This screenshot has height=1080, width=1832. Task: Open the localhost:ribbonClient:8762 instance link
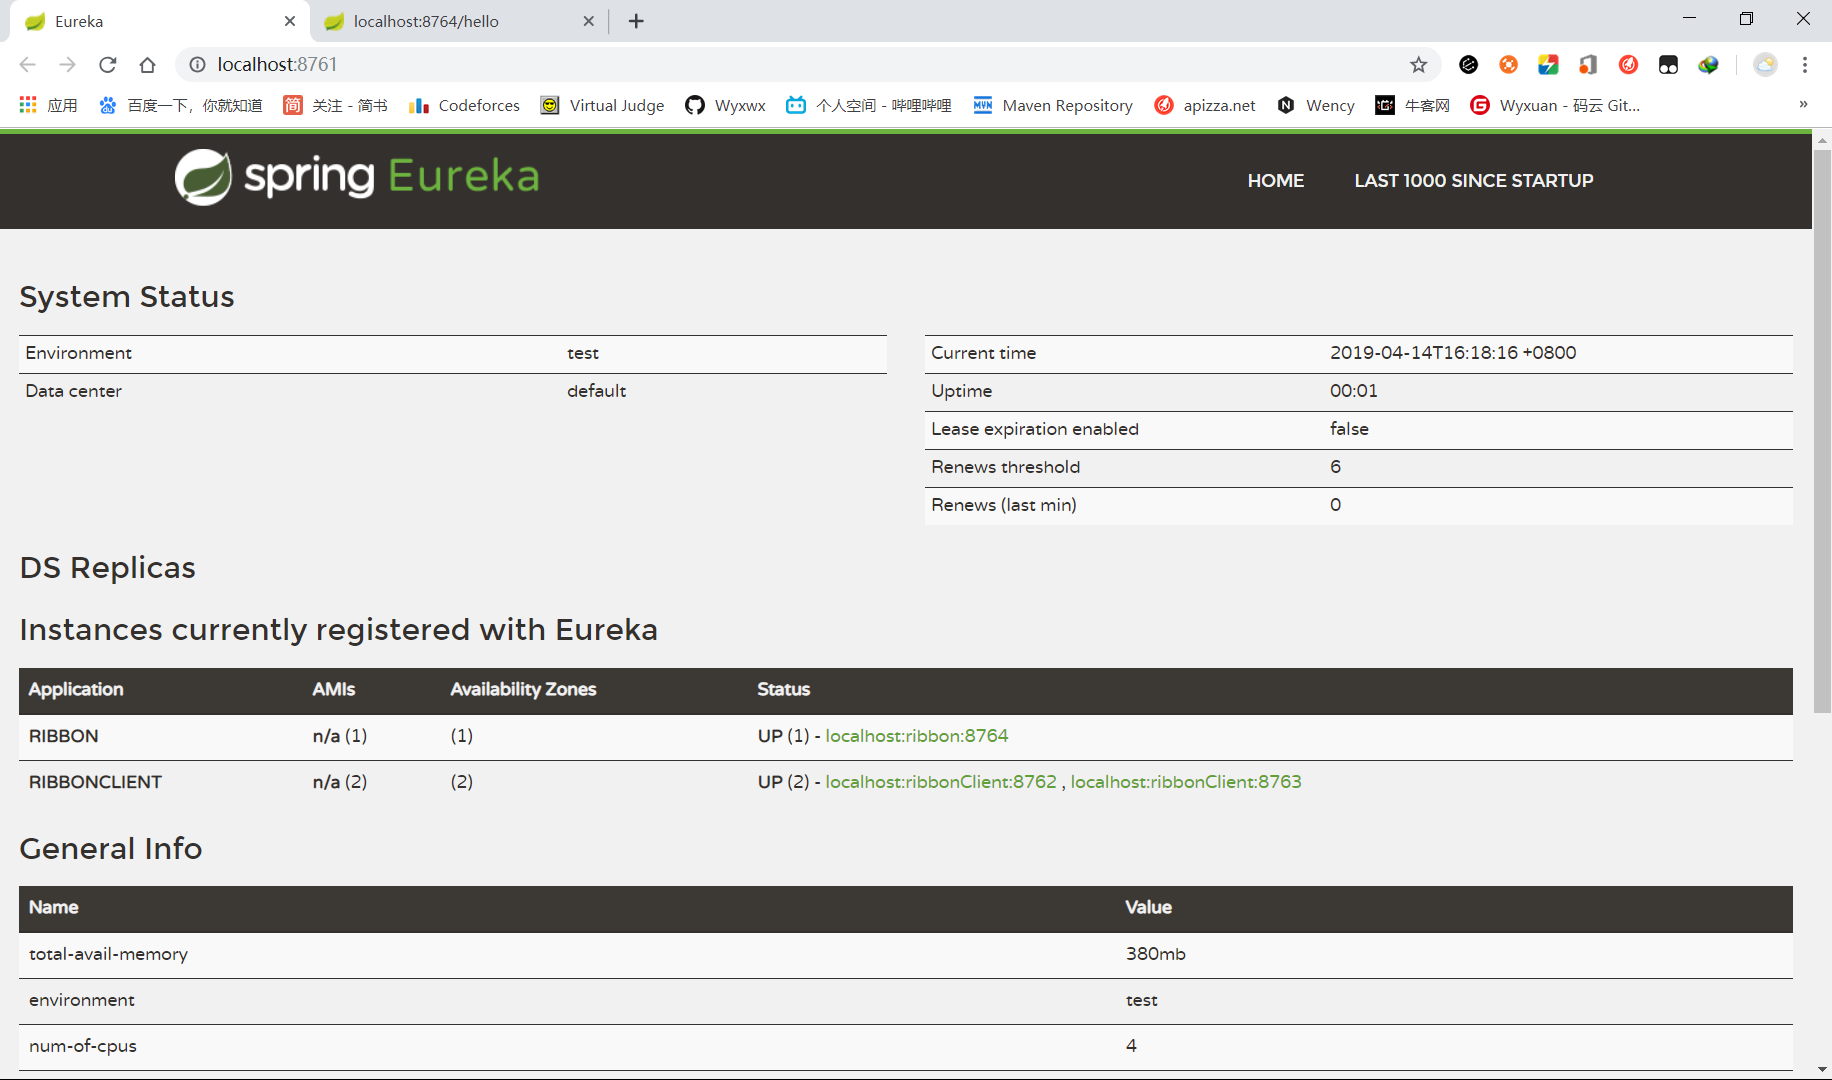click(x=941, y=782)
